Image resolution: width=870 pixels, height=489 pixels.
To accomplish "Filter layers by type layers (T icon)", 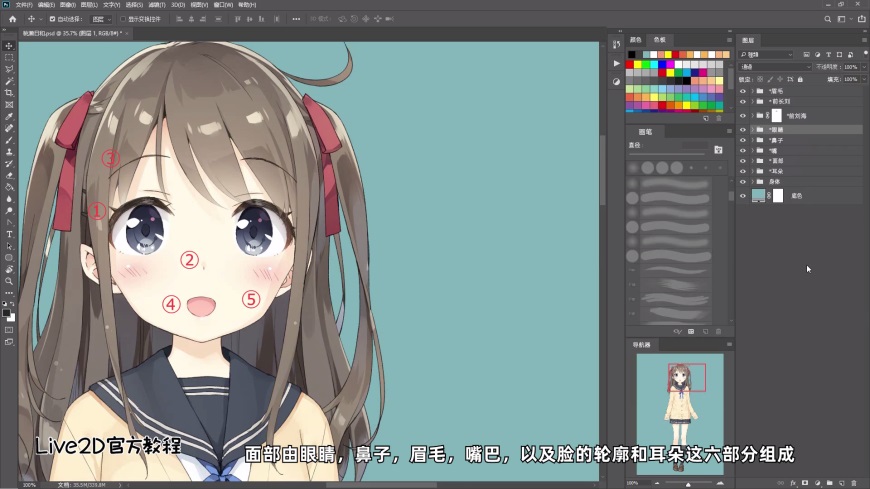I will click(828, 54).
